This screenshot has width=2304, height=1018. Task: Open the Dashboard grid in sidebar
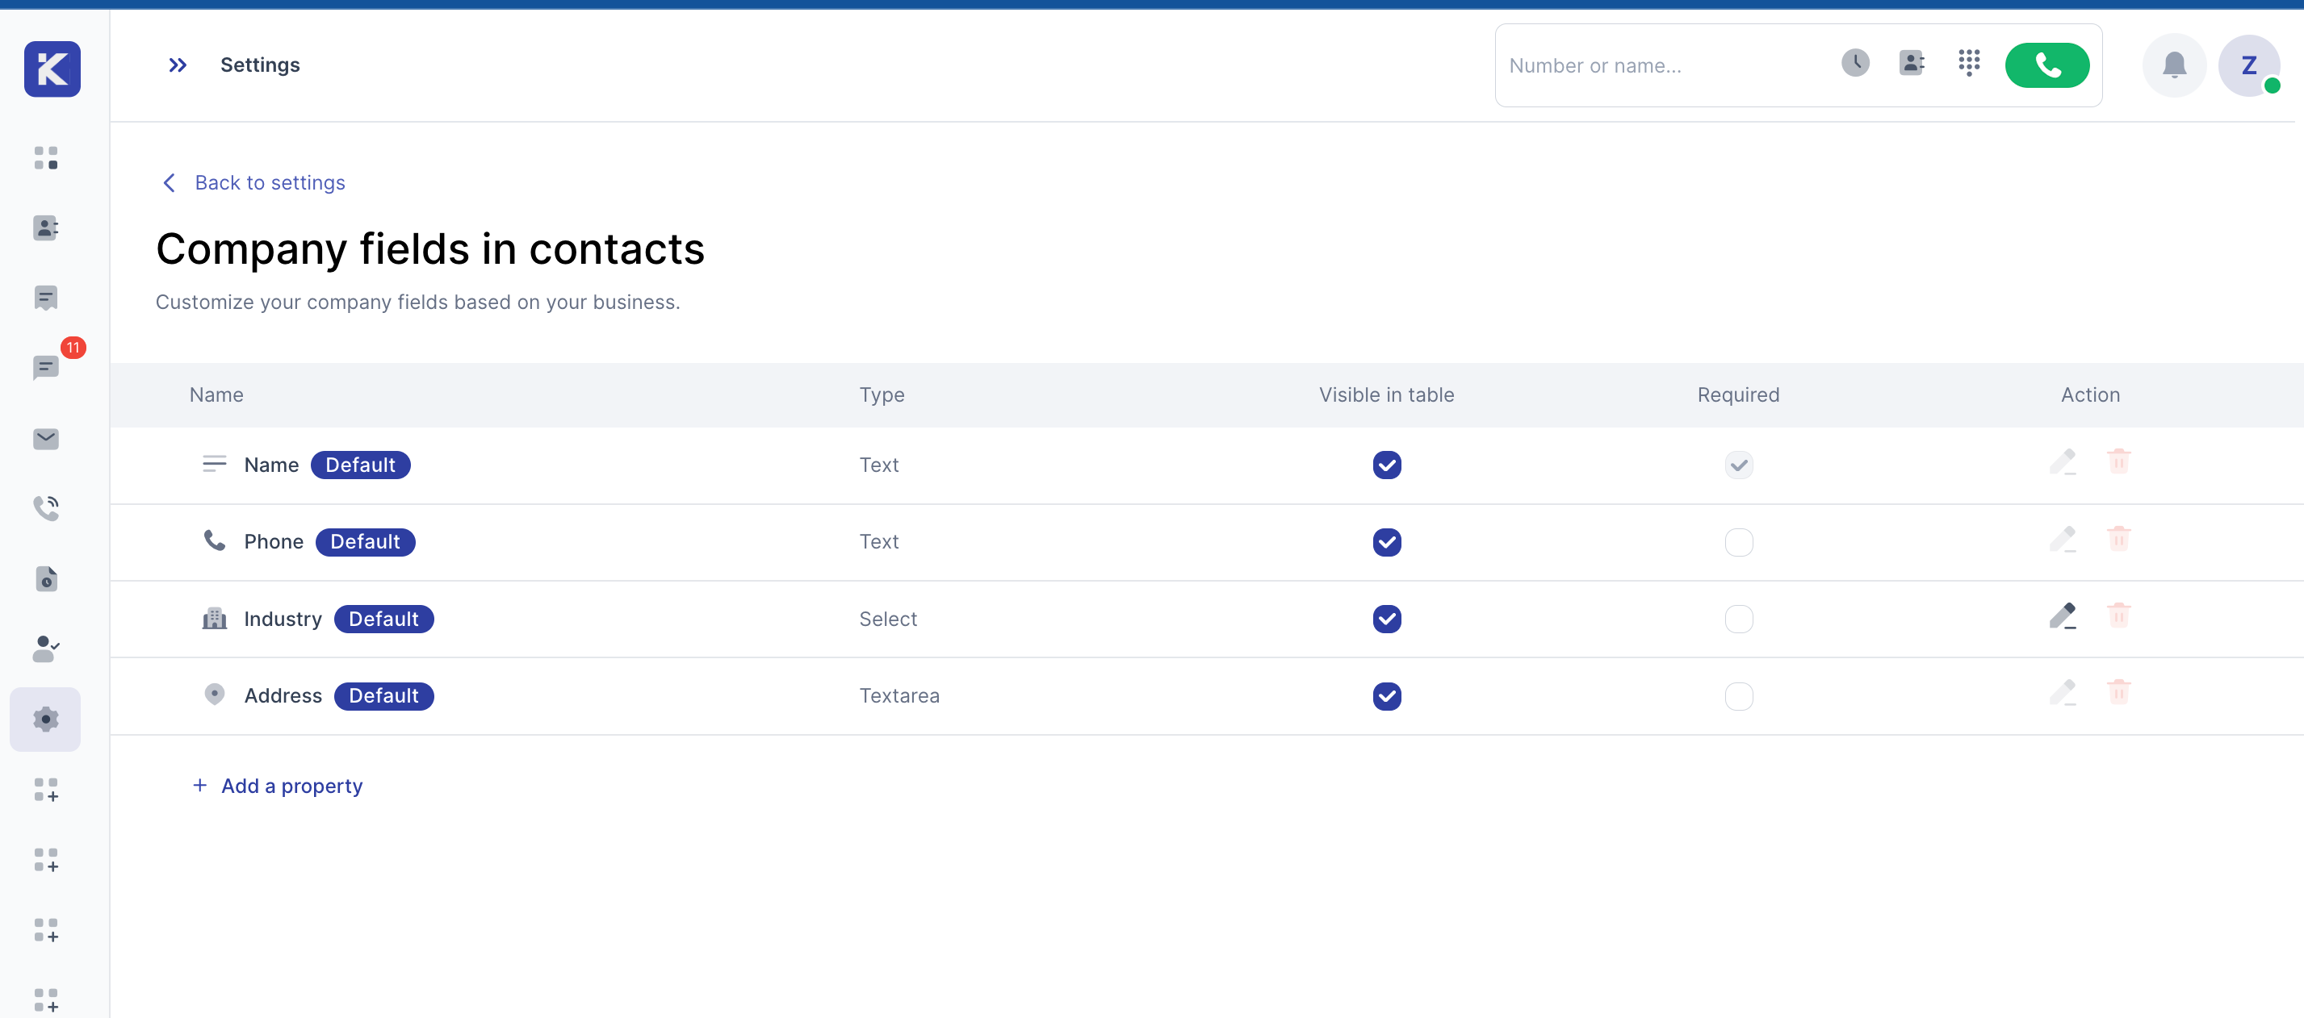click(46, 158)
